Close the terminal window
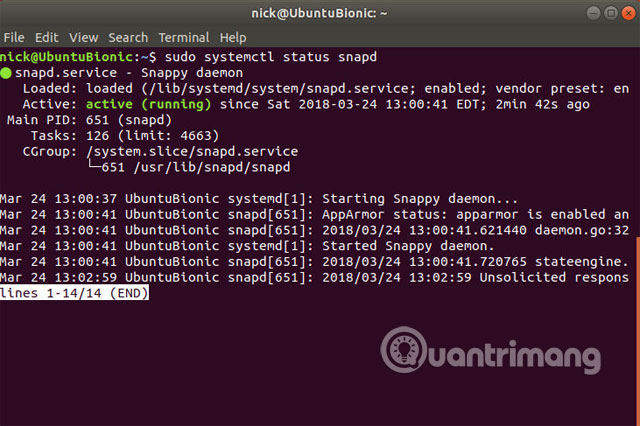This screenshot has height=426, width=640. [629, 13]
